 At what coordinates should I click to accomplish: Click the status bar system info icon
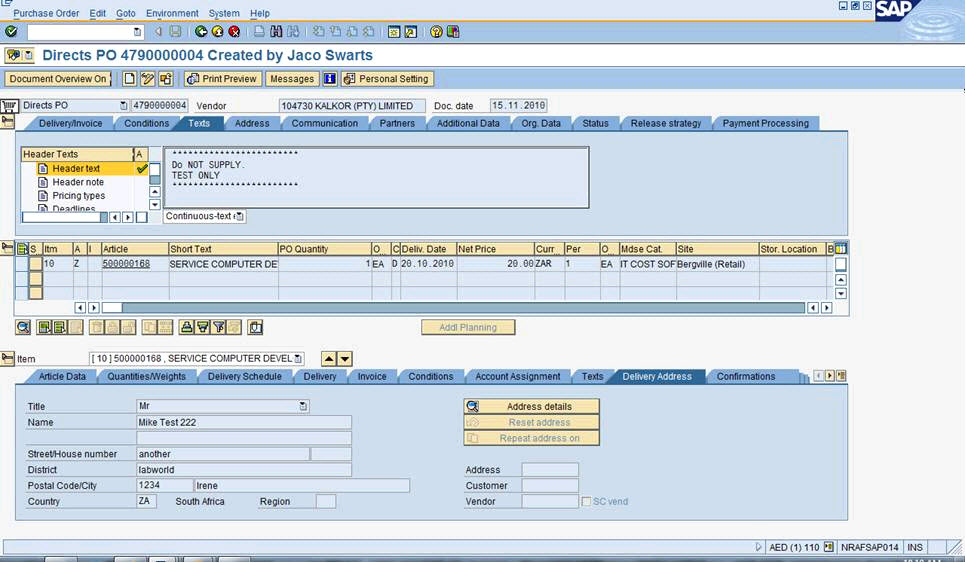tap(829, 547)
